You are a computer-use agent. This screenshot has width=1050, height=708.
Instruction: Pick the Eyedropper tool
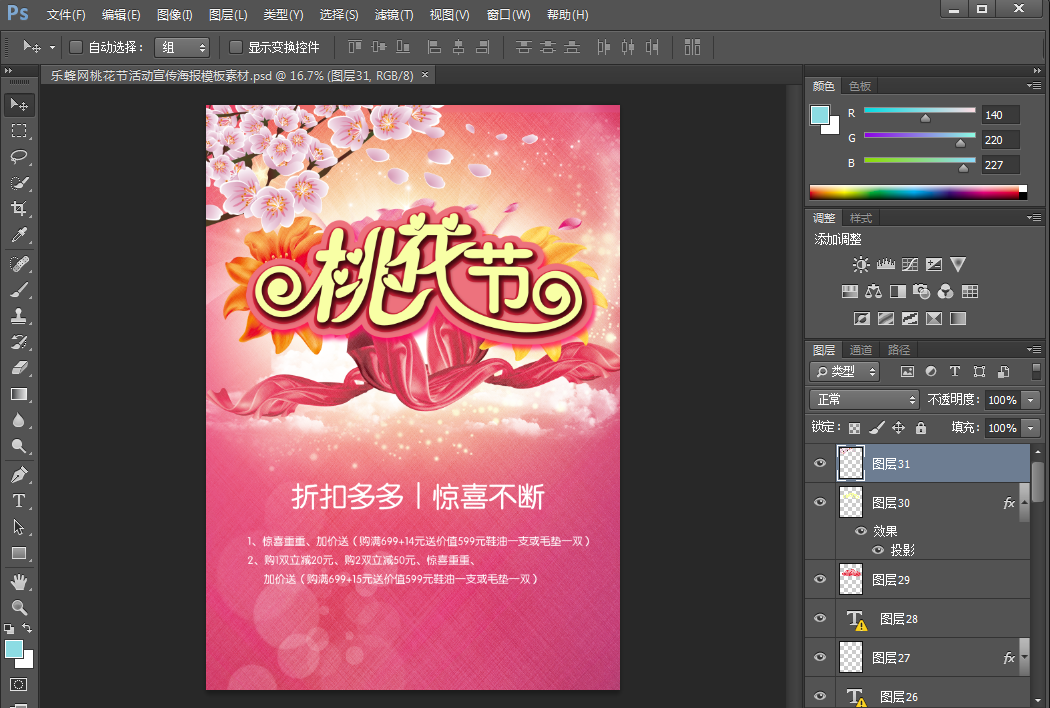click(19, 235)
